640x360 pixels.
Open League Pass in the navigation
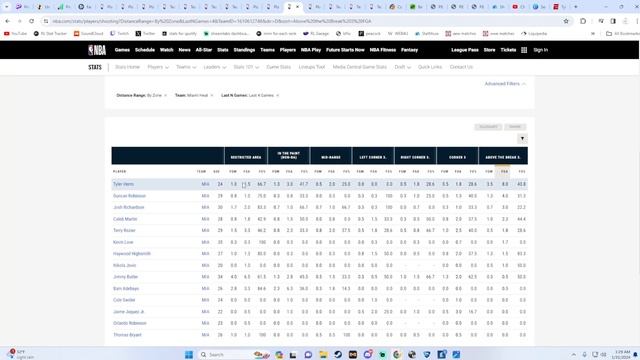(x=465, y=50)
